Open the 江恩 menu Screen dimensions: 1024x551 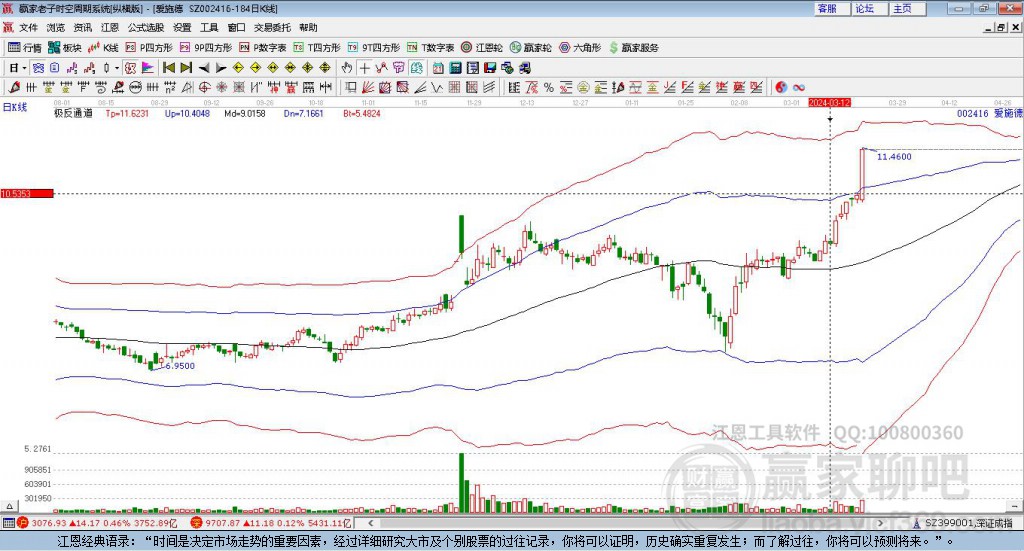coord(110,27)
